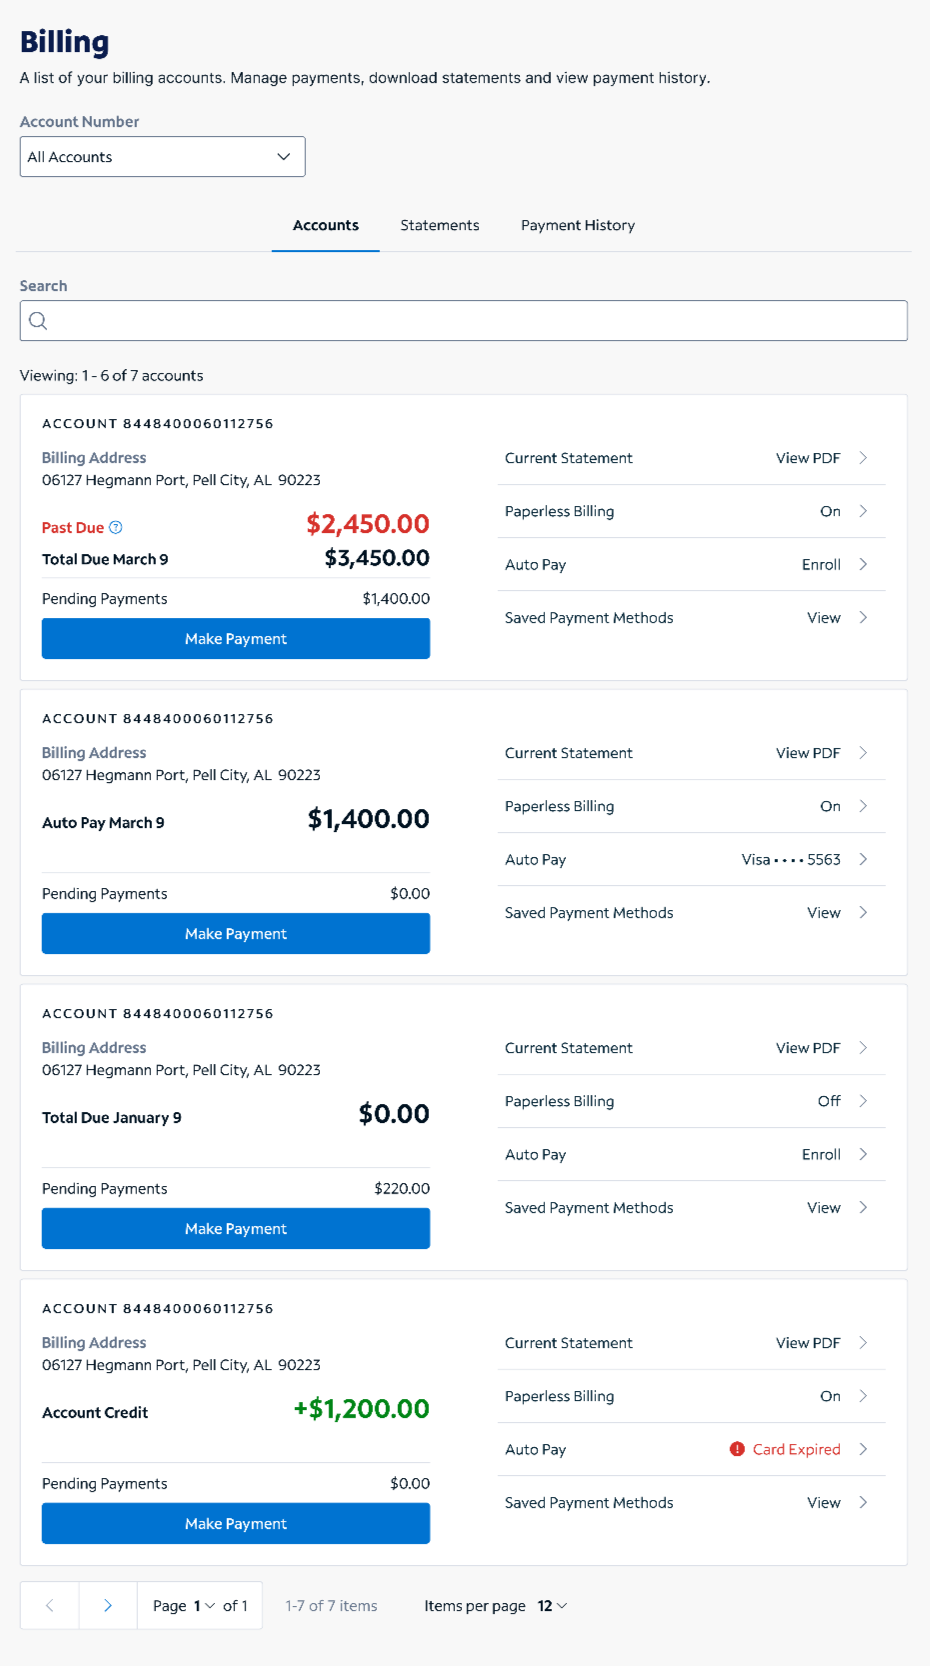Viewport: 930px width, 1666px height.
Task: Click Saved Payment Methods chevron in Account Credit card
Action: tap(863, 1503)
